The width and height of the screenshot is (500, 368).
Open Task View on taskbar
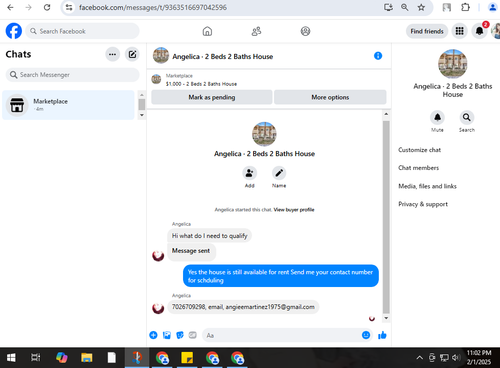pyautogui.click(x=36, y=358)
